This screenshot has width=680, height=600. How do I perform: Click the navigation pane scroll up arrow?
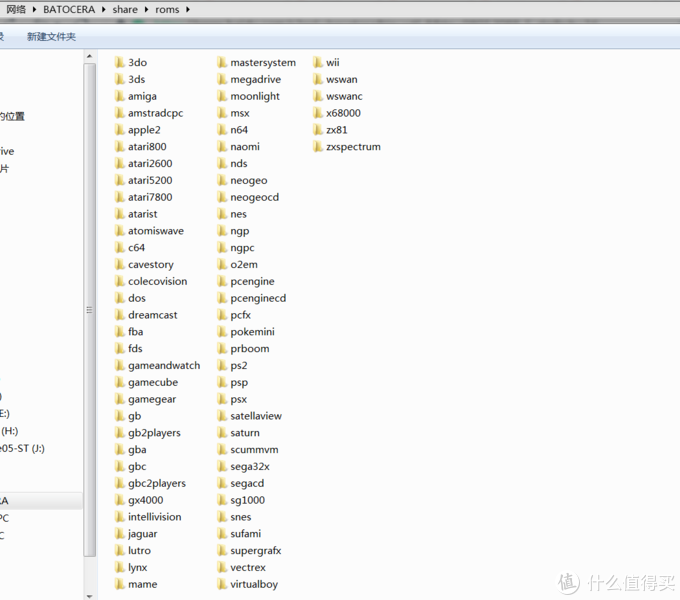tap(89, 56)
